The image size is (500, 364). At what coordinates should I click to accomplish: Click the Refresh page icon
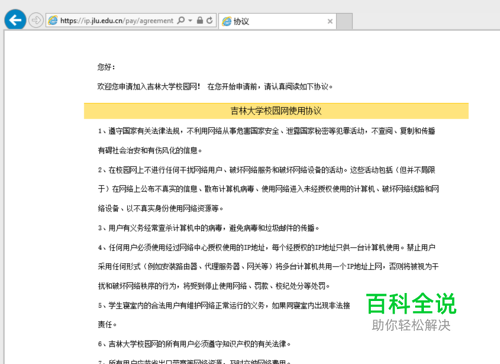209,20
